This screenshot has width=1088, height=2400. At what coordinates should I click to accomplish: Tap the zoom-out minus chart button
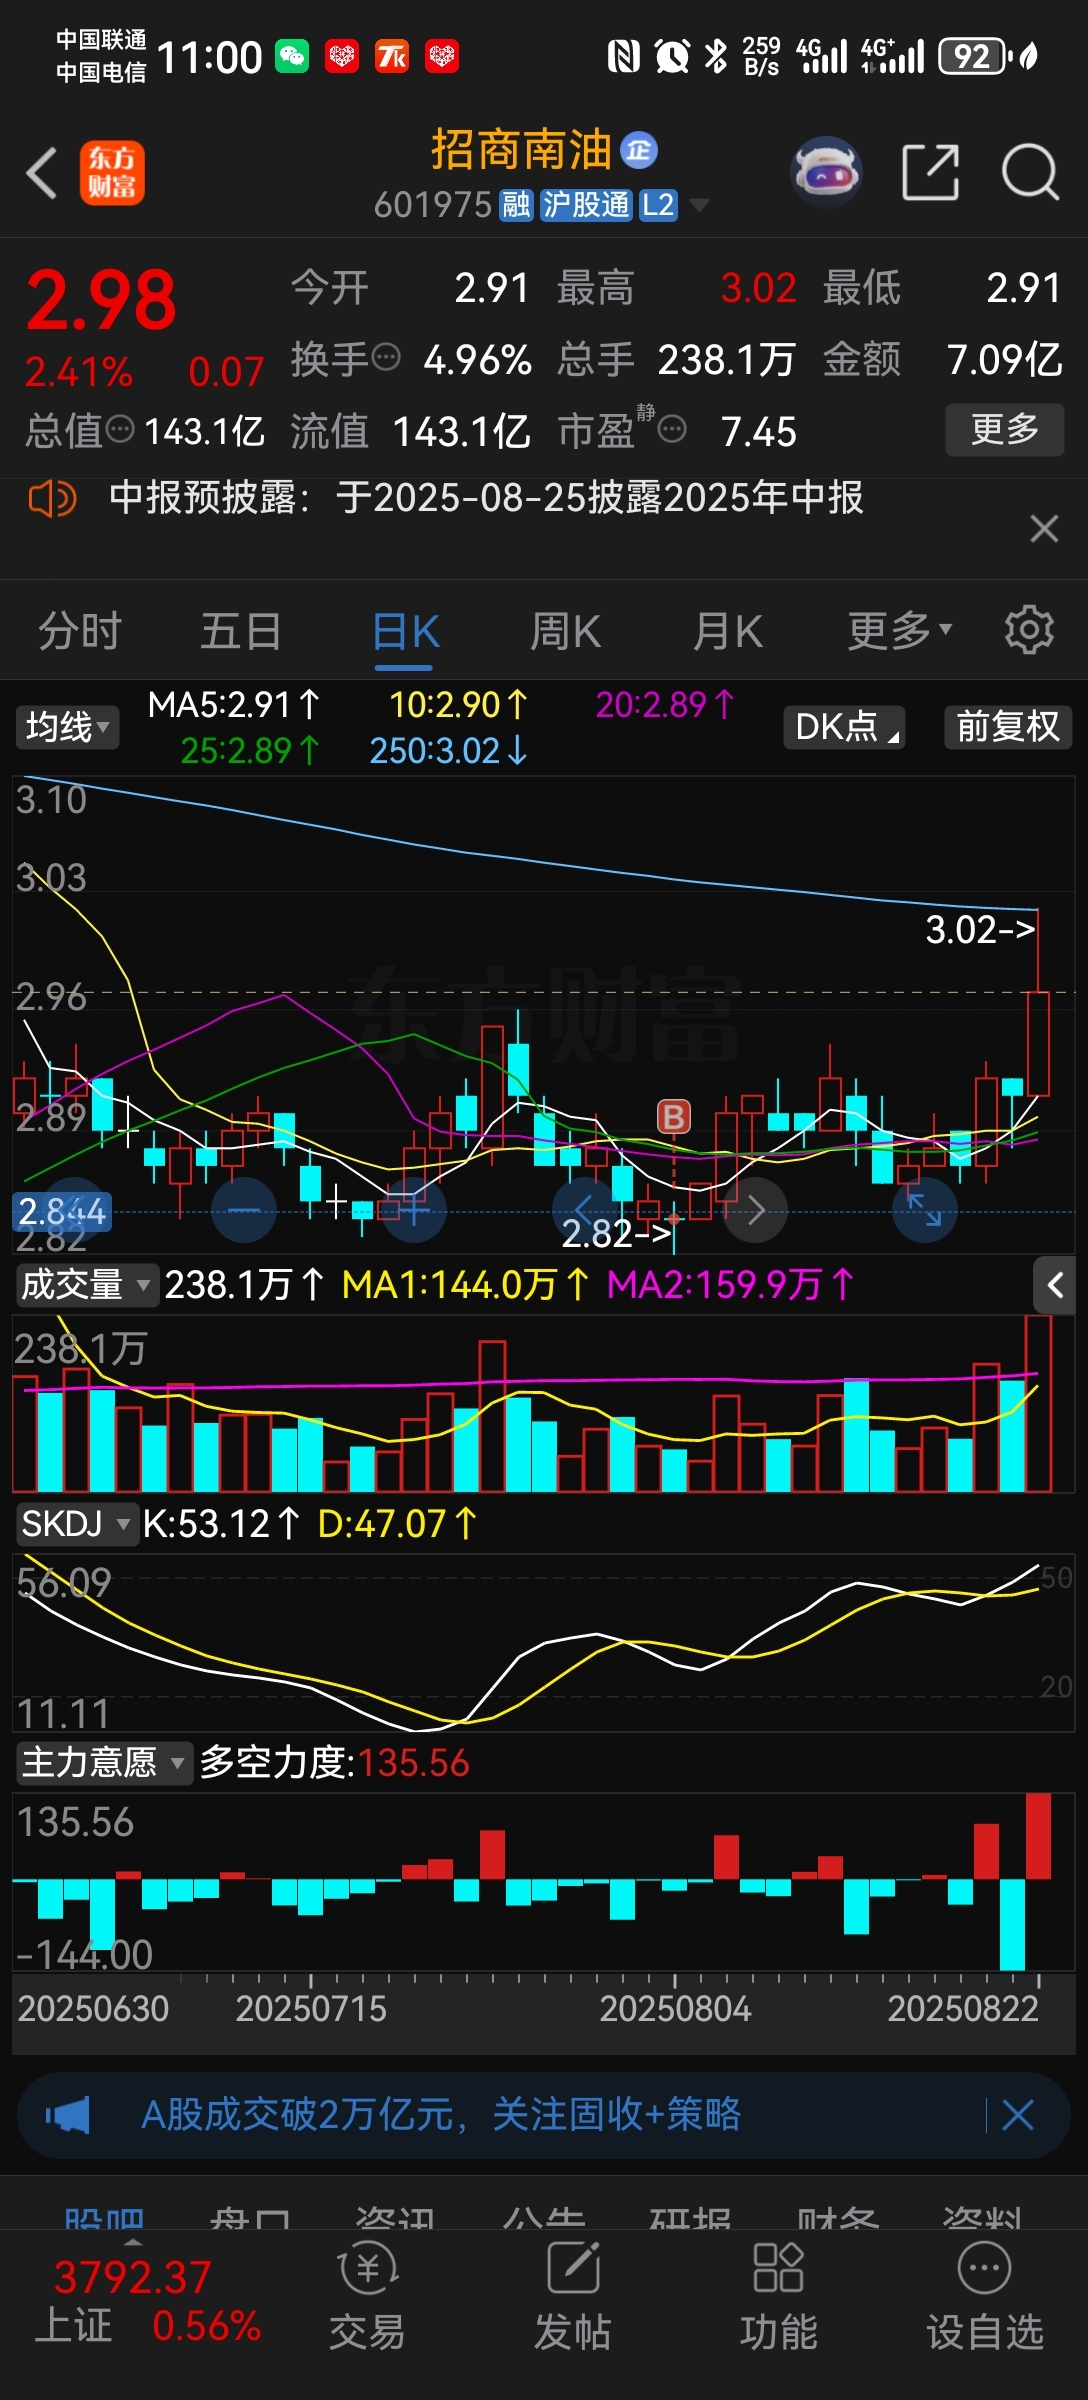[x=244, y=1210]
